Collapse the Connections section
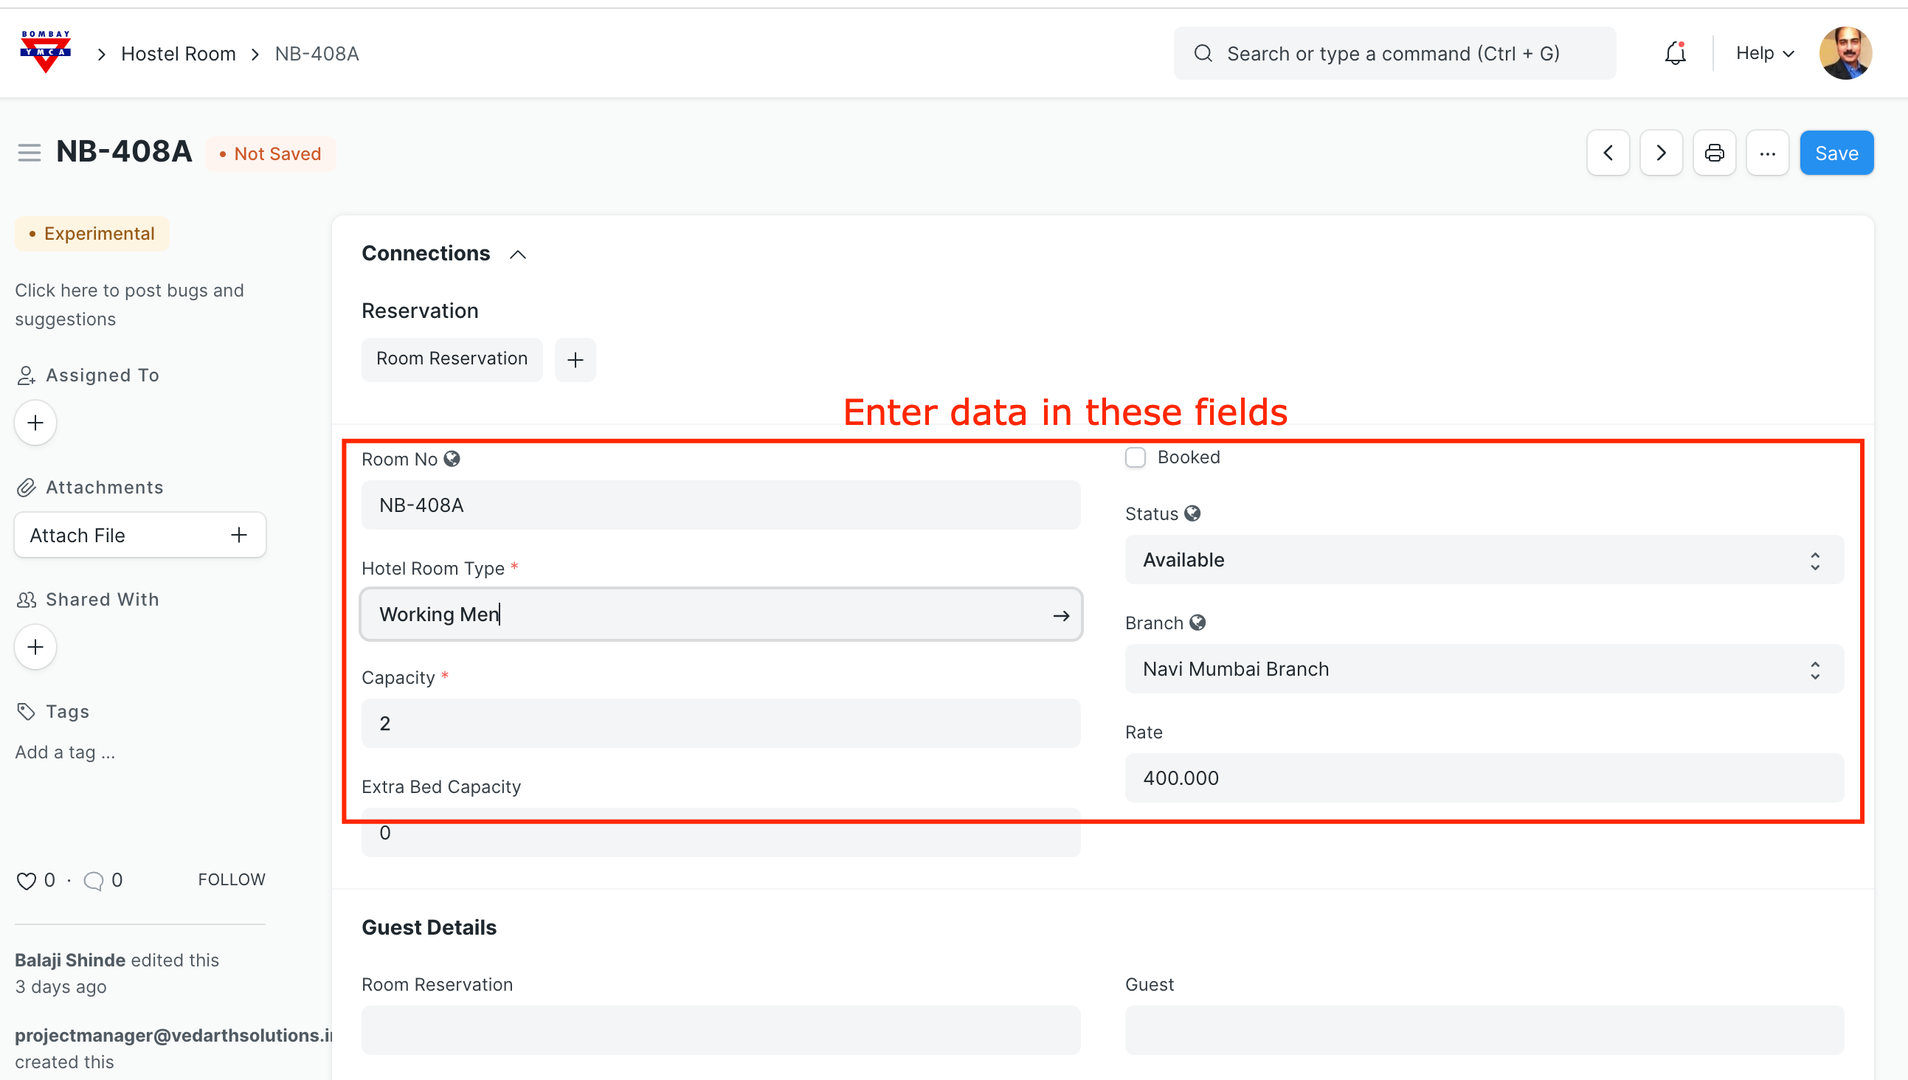The width and height of the screenshot is (1908, 1080). click(518, 254)
